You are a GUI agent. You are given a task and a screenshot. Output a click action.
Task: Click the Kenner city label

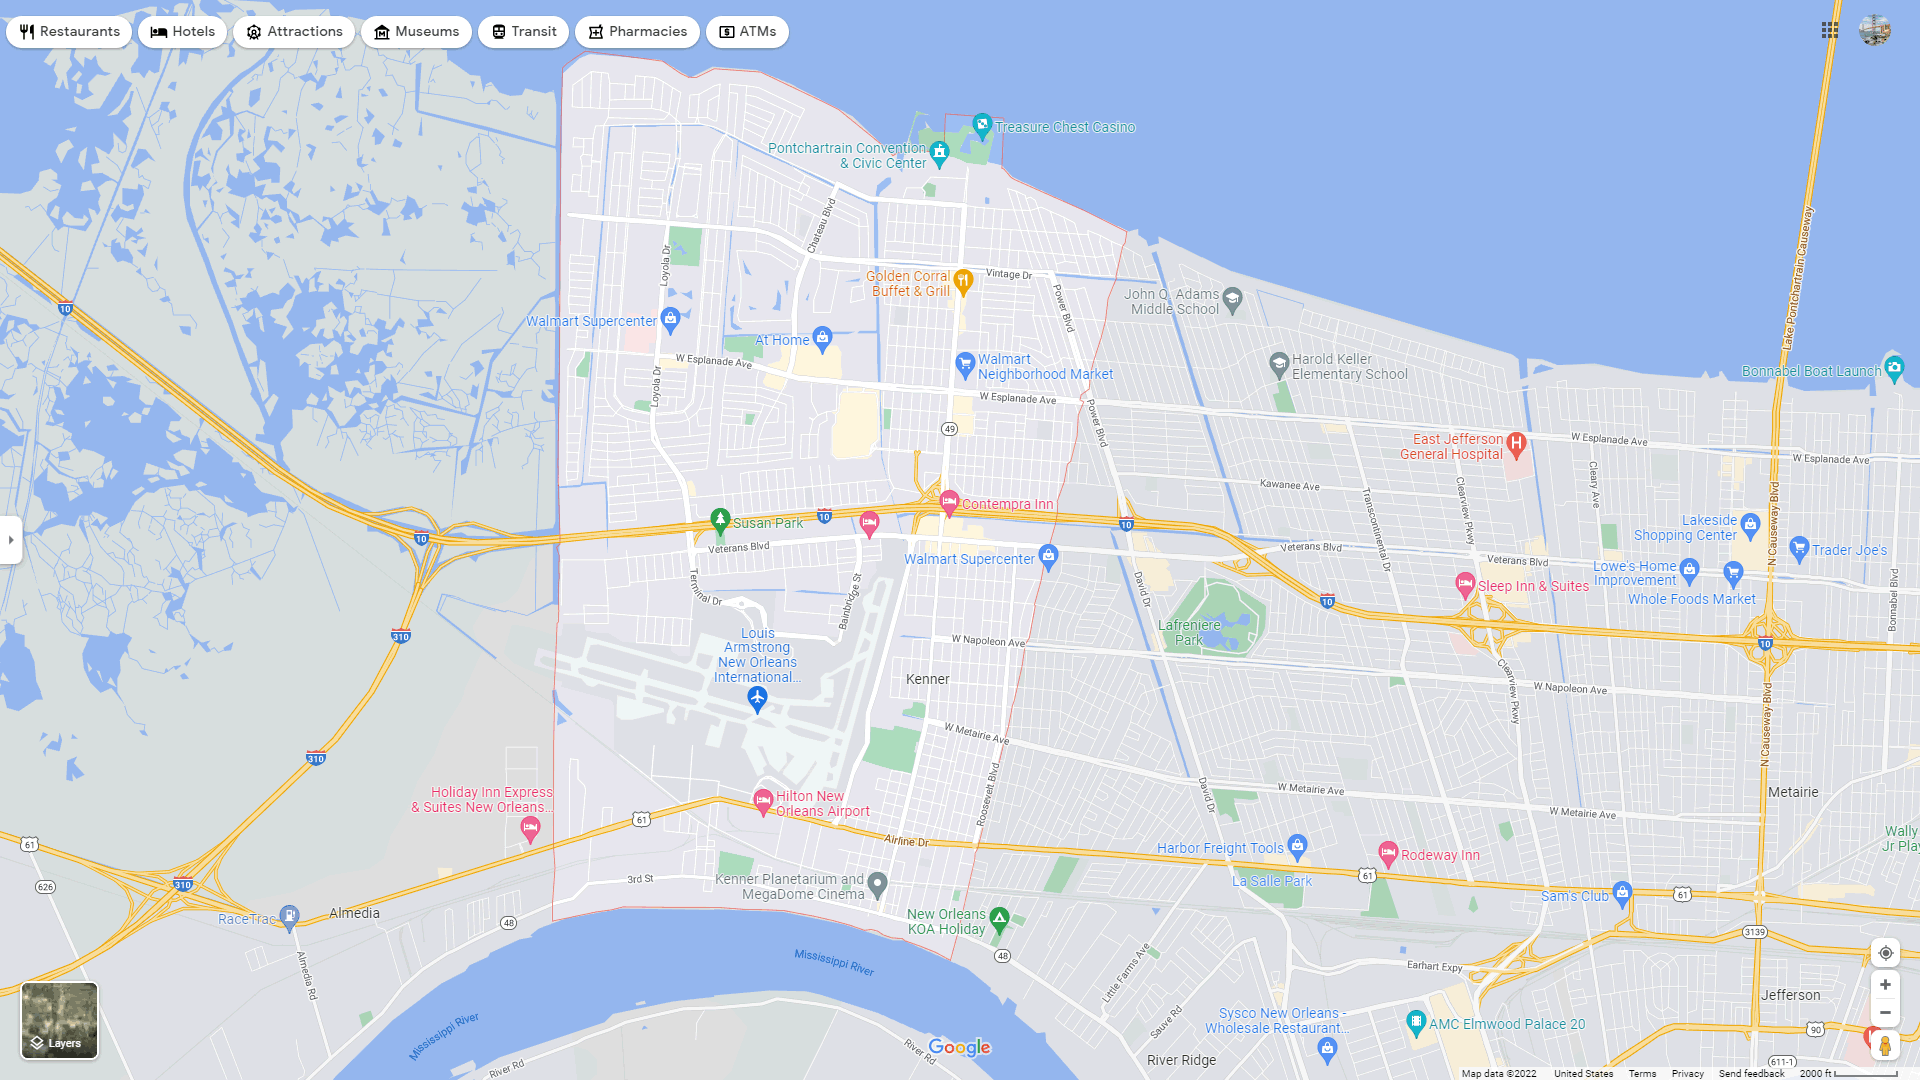(927, 679)
